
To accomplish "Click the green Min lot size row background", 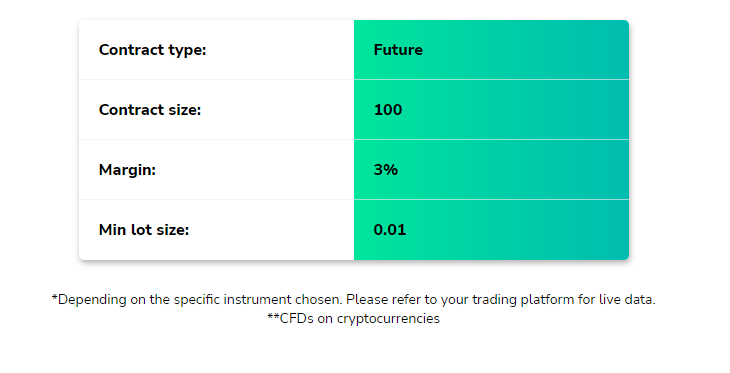I will point(491,230).
